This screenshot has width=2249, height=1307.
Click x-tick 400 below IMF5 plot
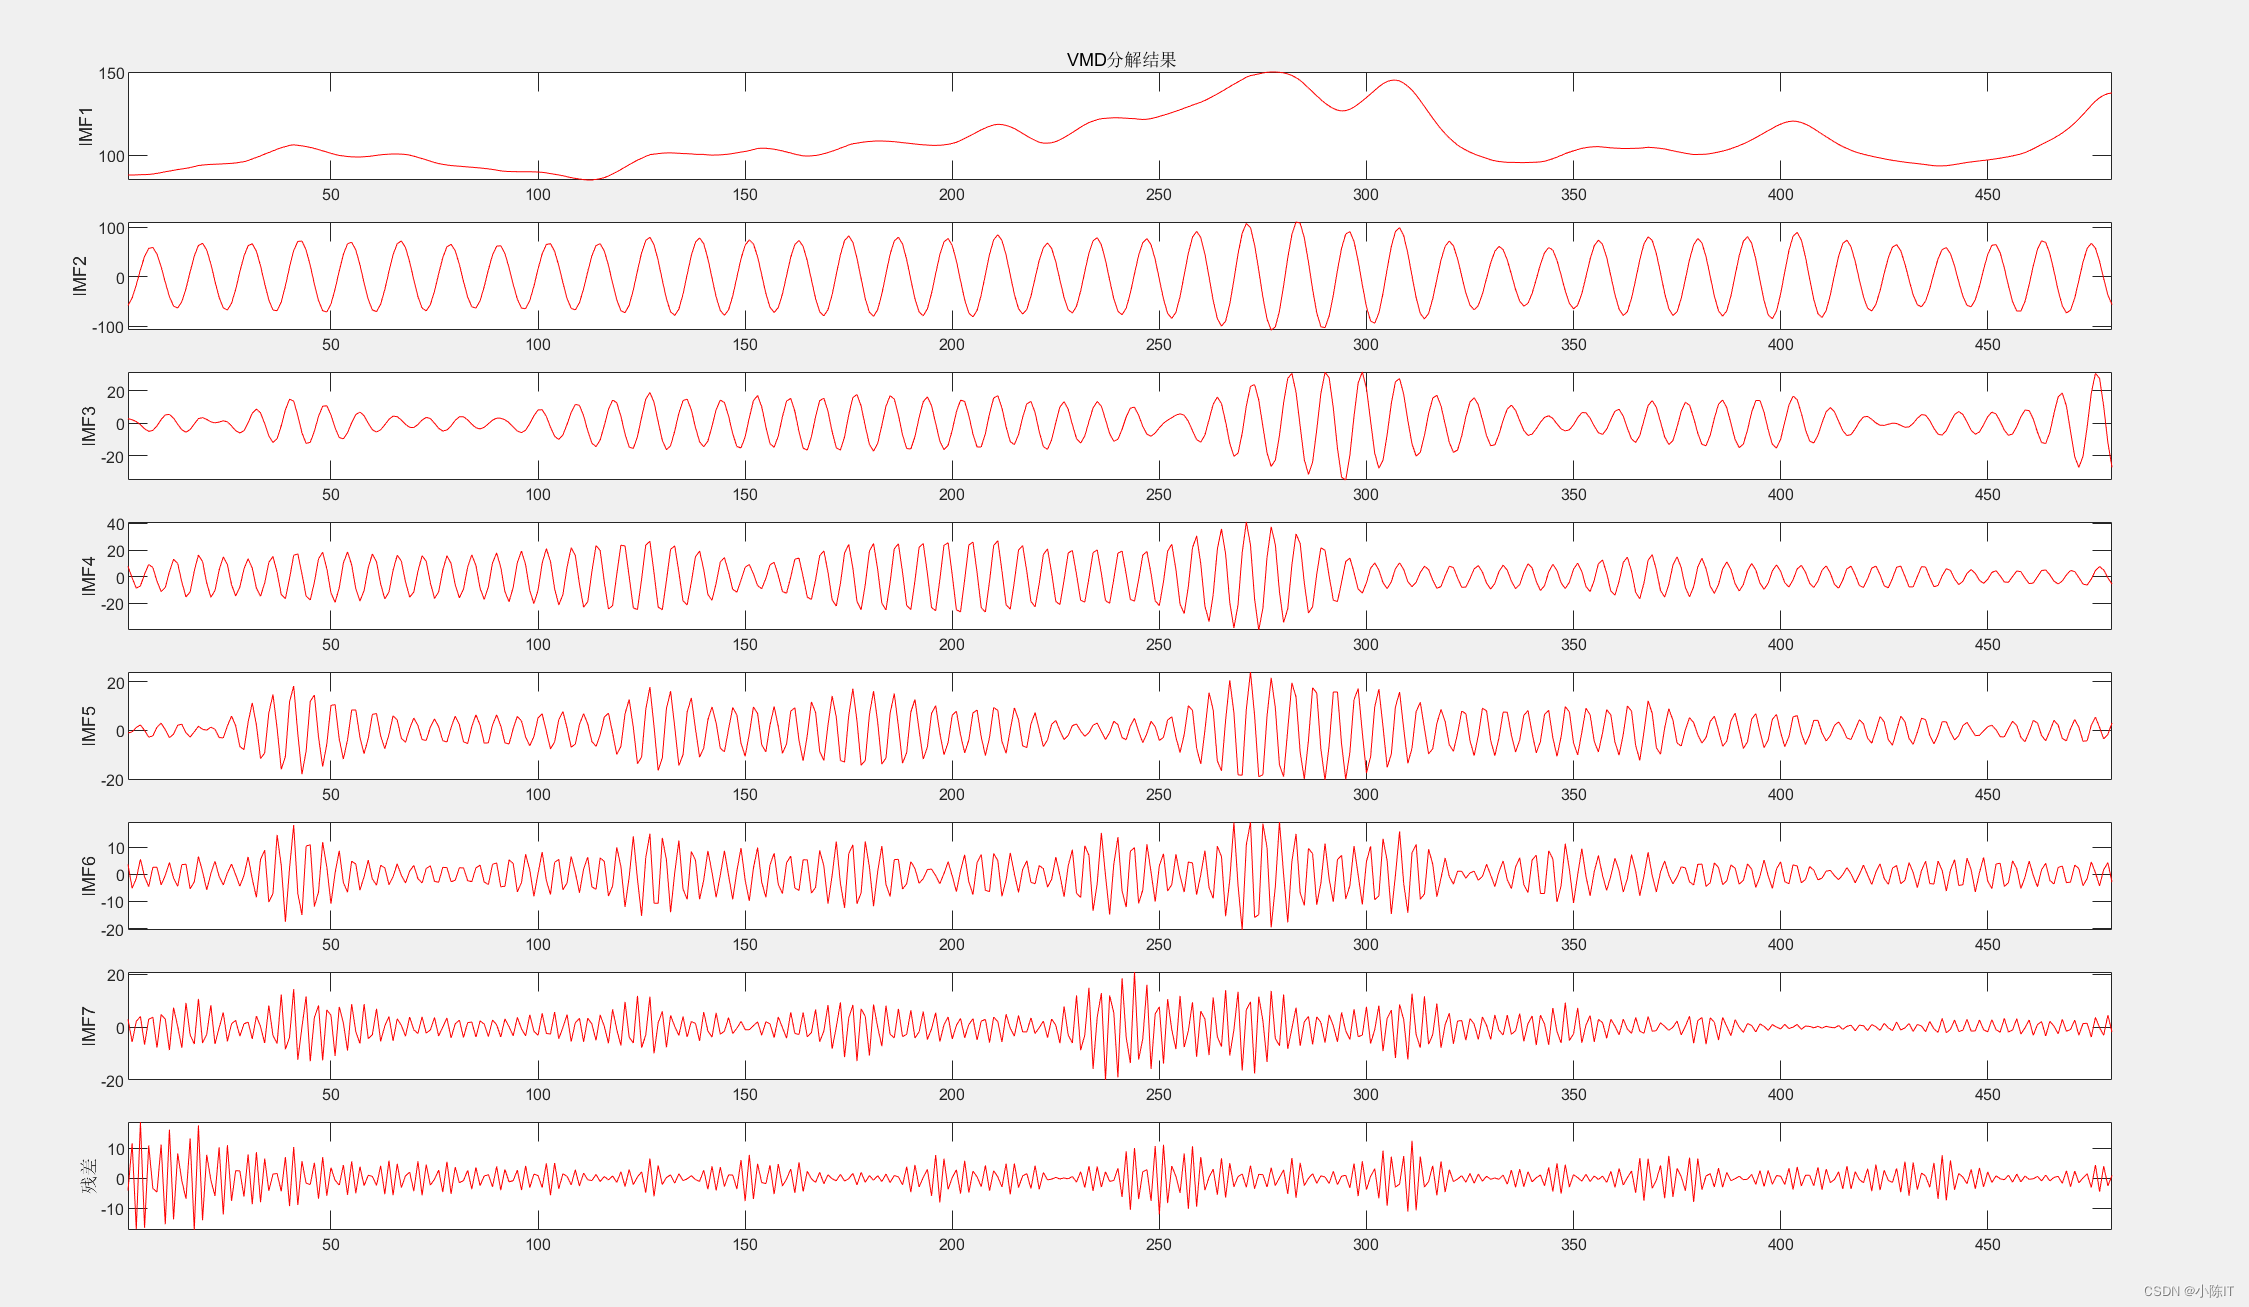coord(1781,795)
